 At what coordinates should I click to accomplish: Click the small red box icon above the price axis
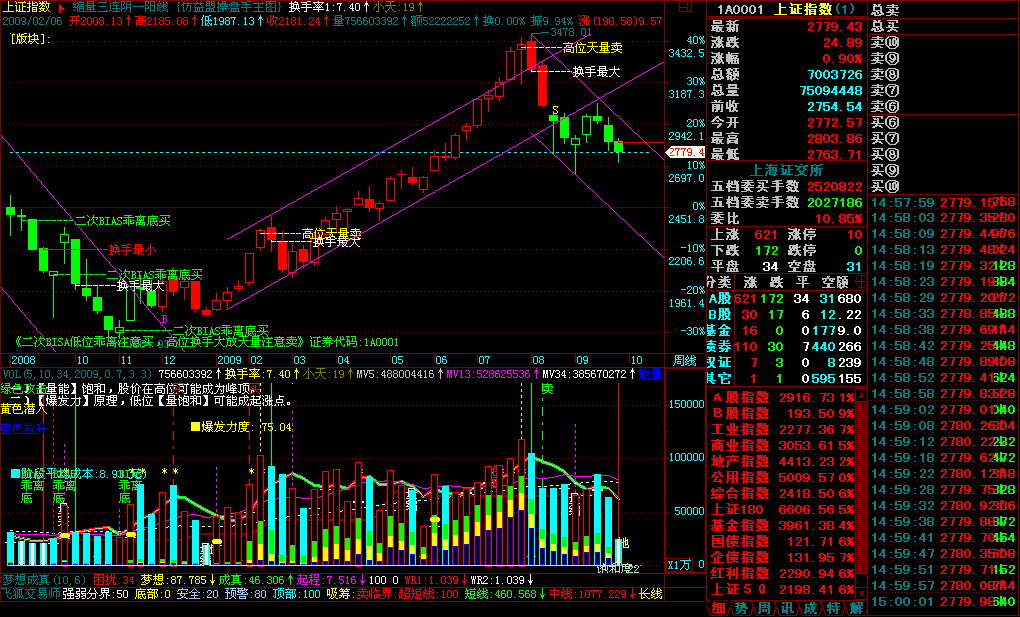(x=685, y=7)
